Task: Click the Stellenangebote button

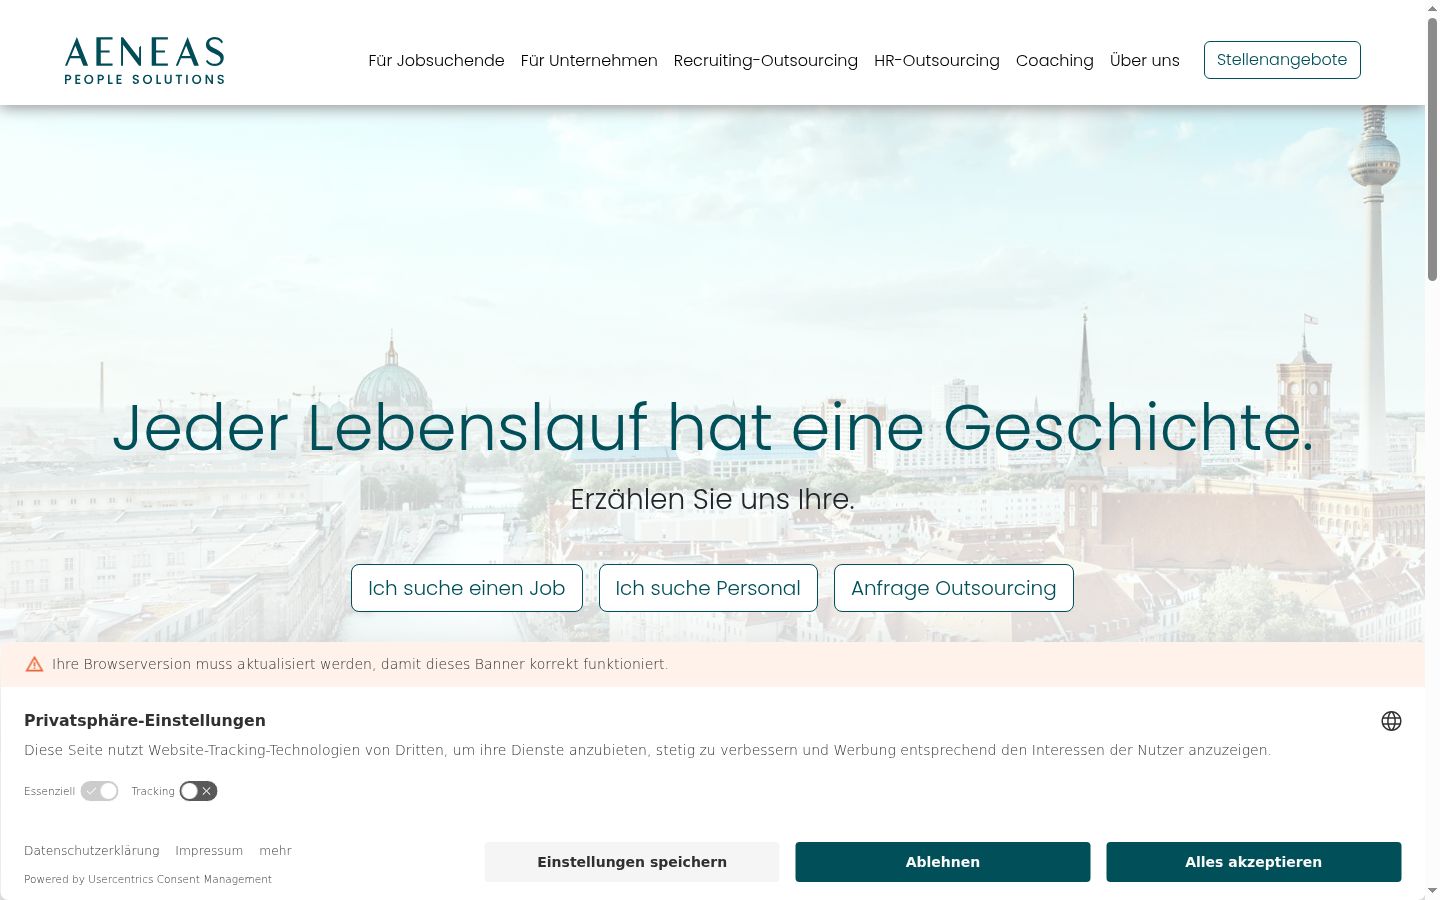Action: tap(1282, 60)
